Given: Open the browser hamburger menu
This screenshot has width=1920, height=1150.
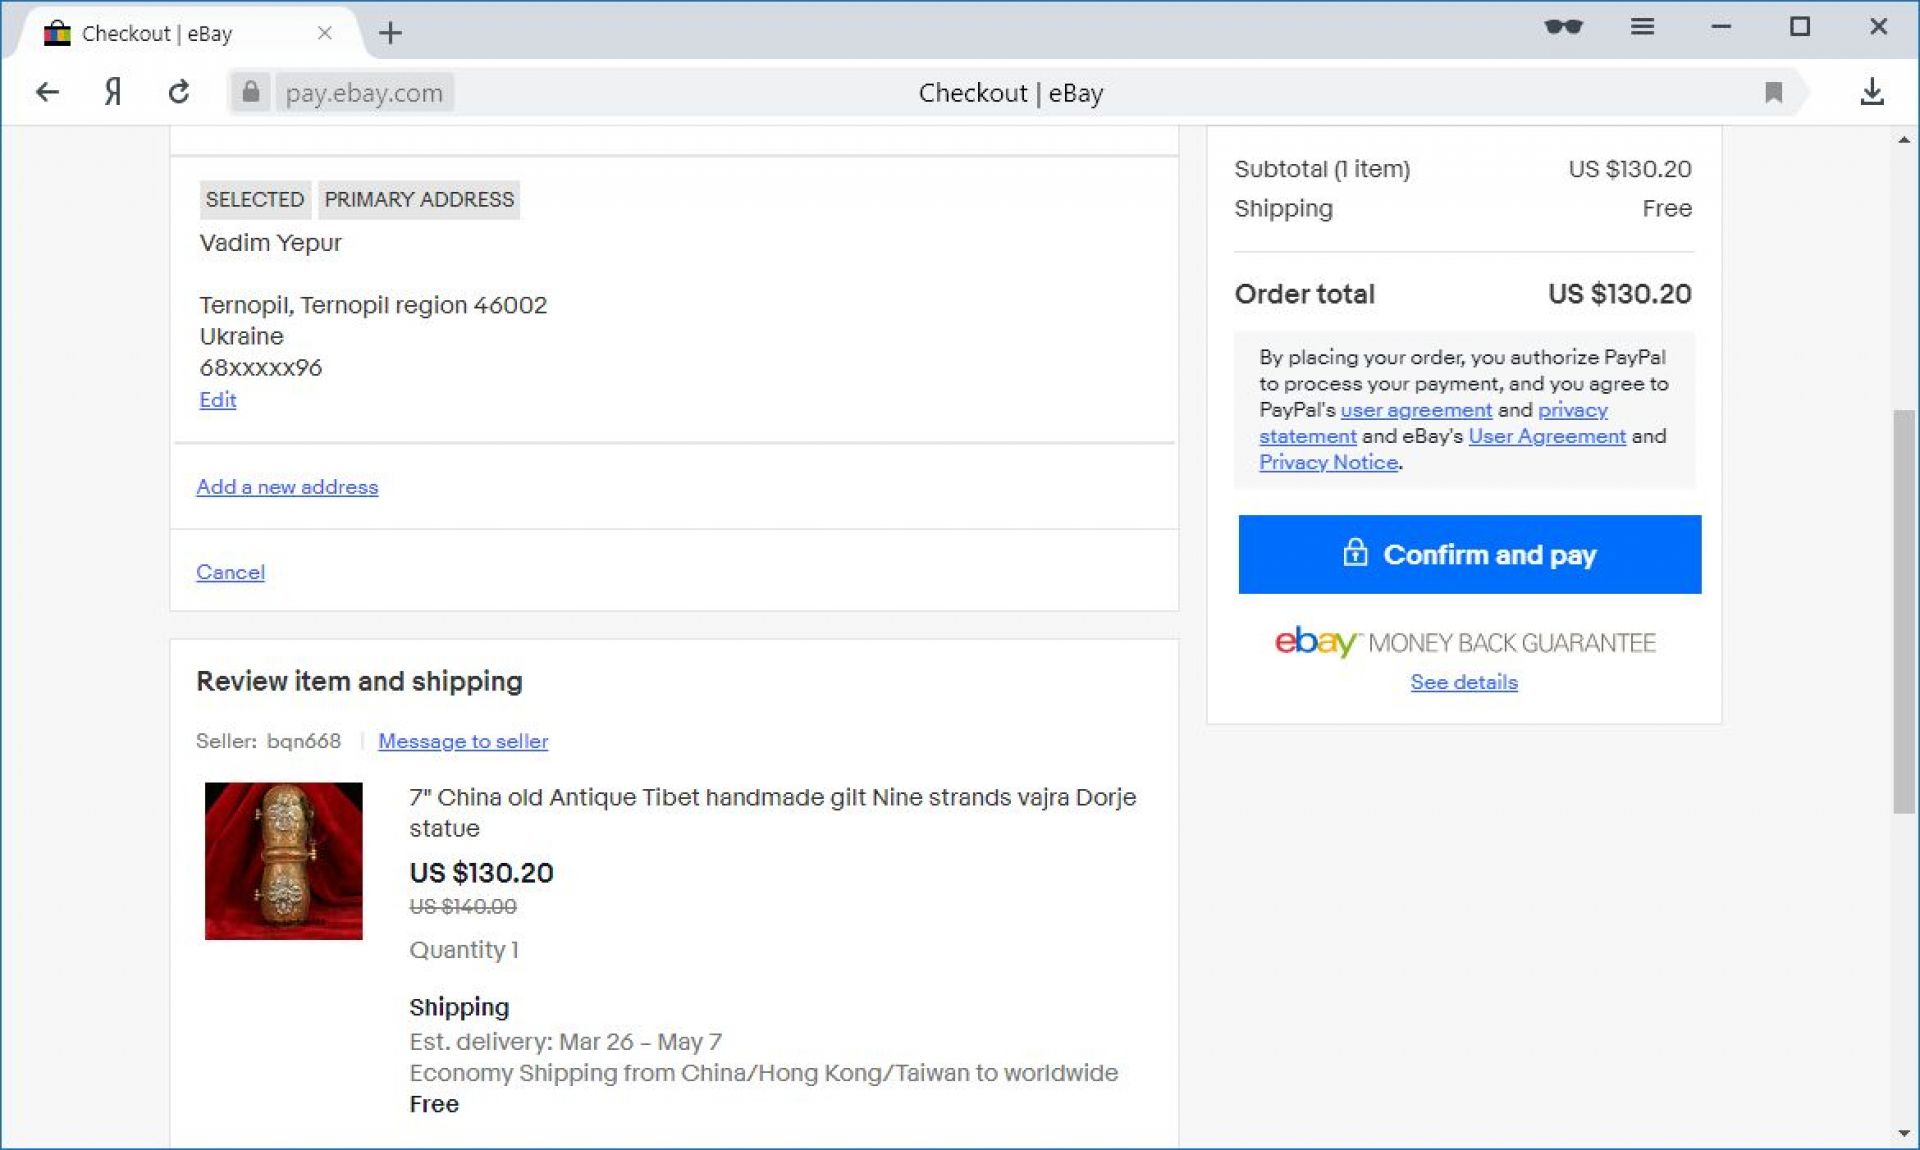Looking at the screenshot, I should click(x=1642, y=27).
